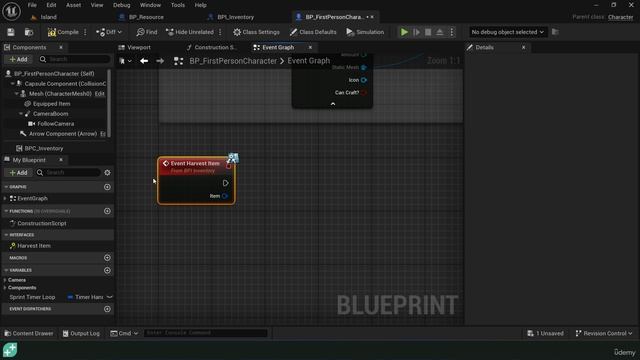The height and width of the screenshot is (360, 640).
Task: Select BP_FirstPersonCharacter (Self) component
Action: click(54, 73)
